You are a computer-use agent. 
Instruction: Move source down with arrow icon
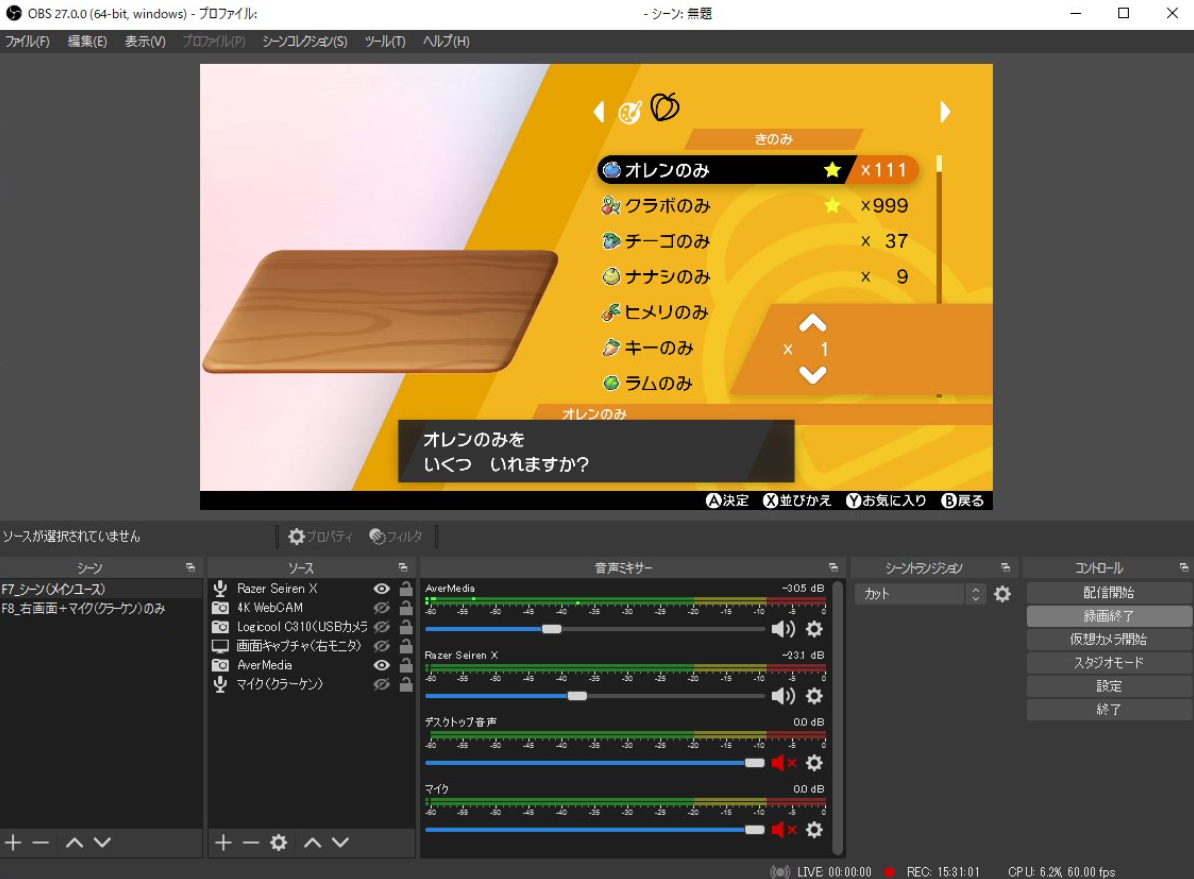[x=340, y=842]
